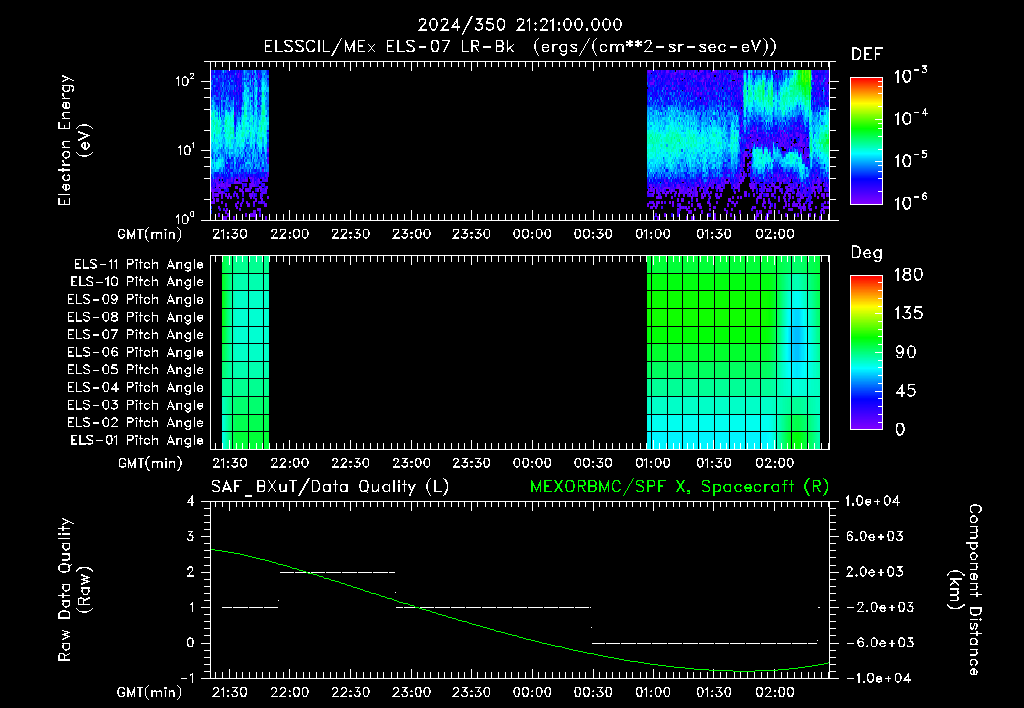
Task: Click the Component Distance (km) axis label
Action: [965, 590]
